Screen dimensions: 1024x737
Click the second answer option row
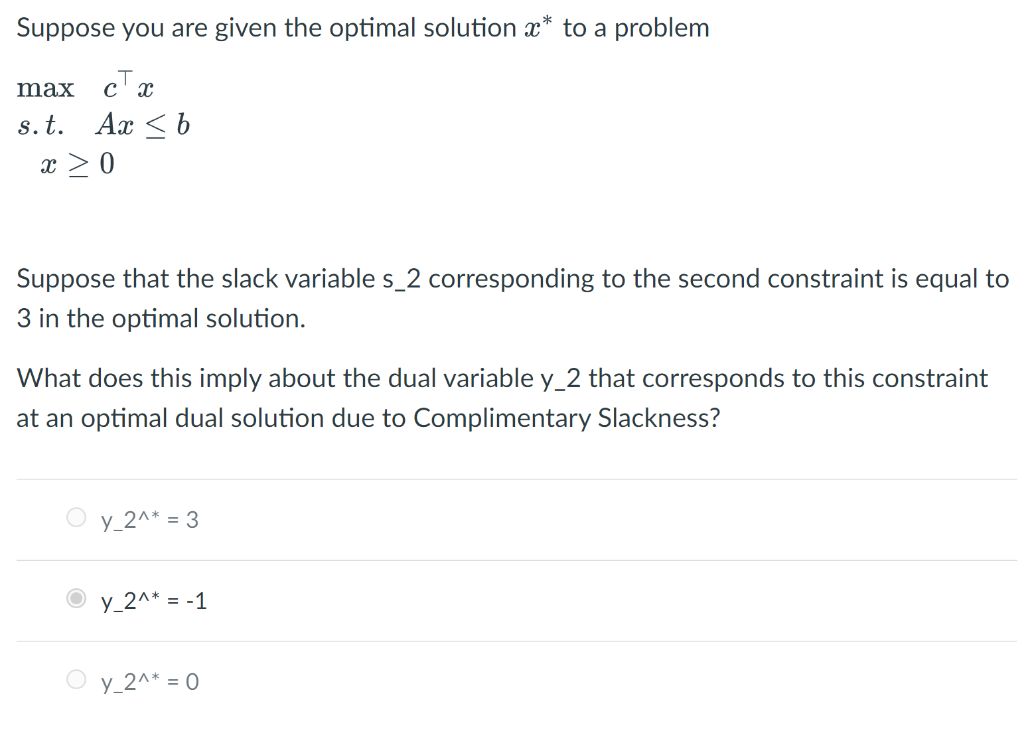[300, 600]
